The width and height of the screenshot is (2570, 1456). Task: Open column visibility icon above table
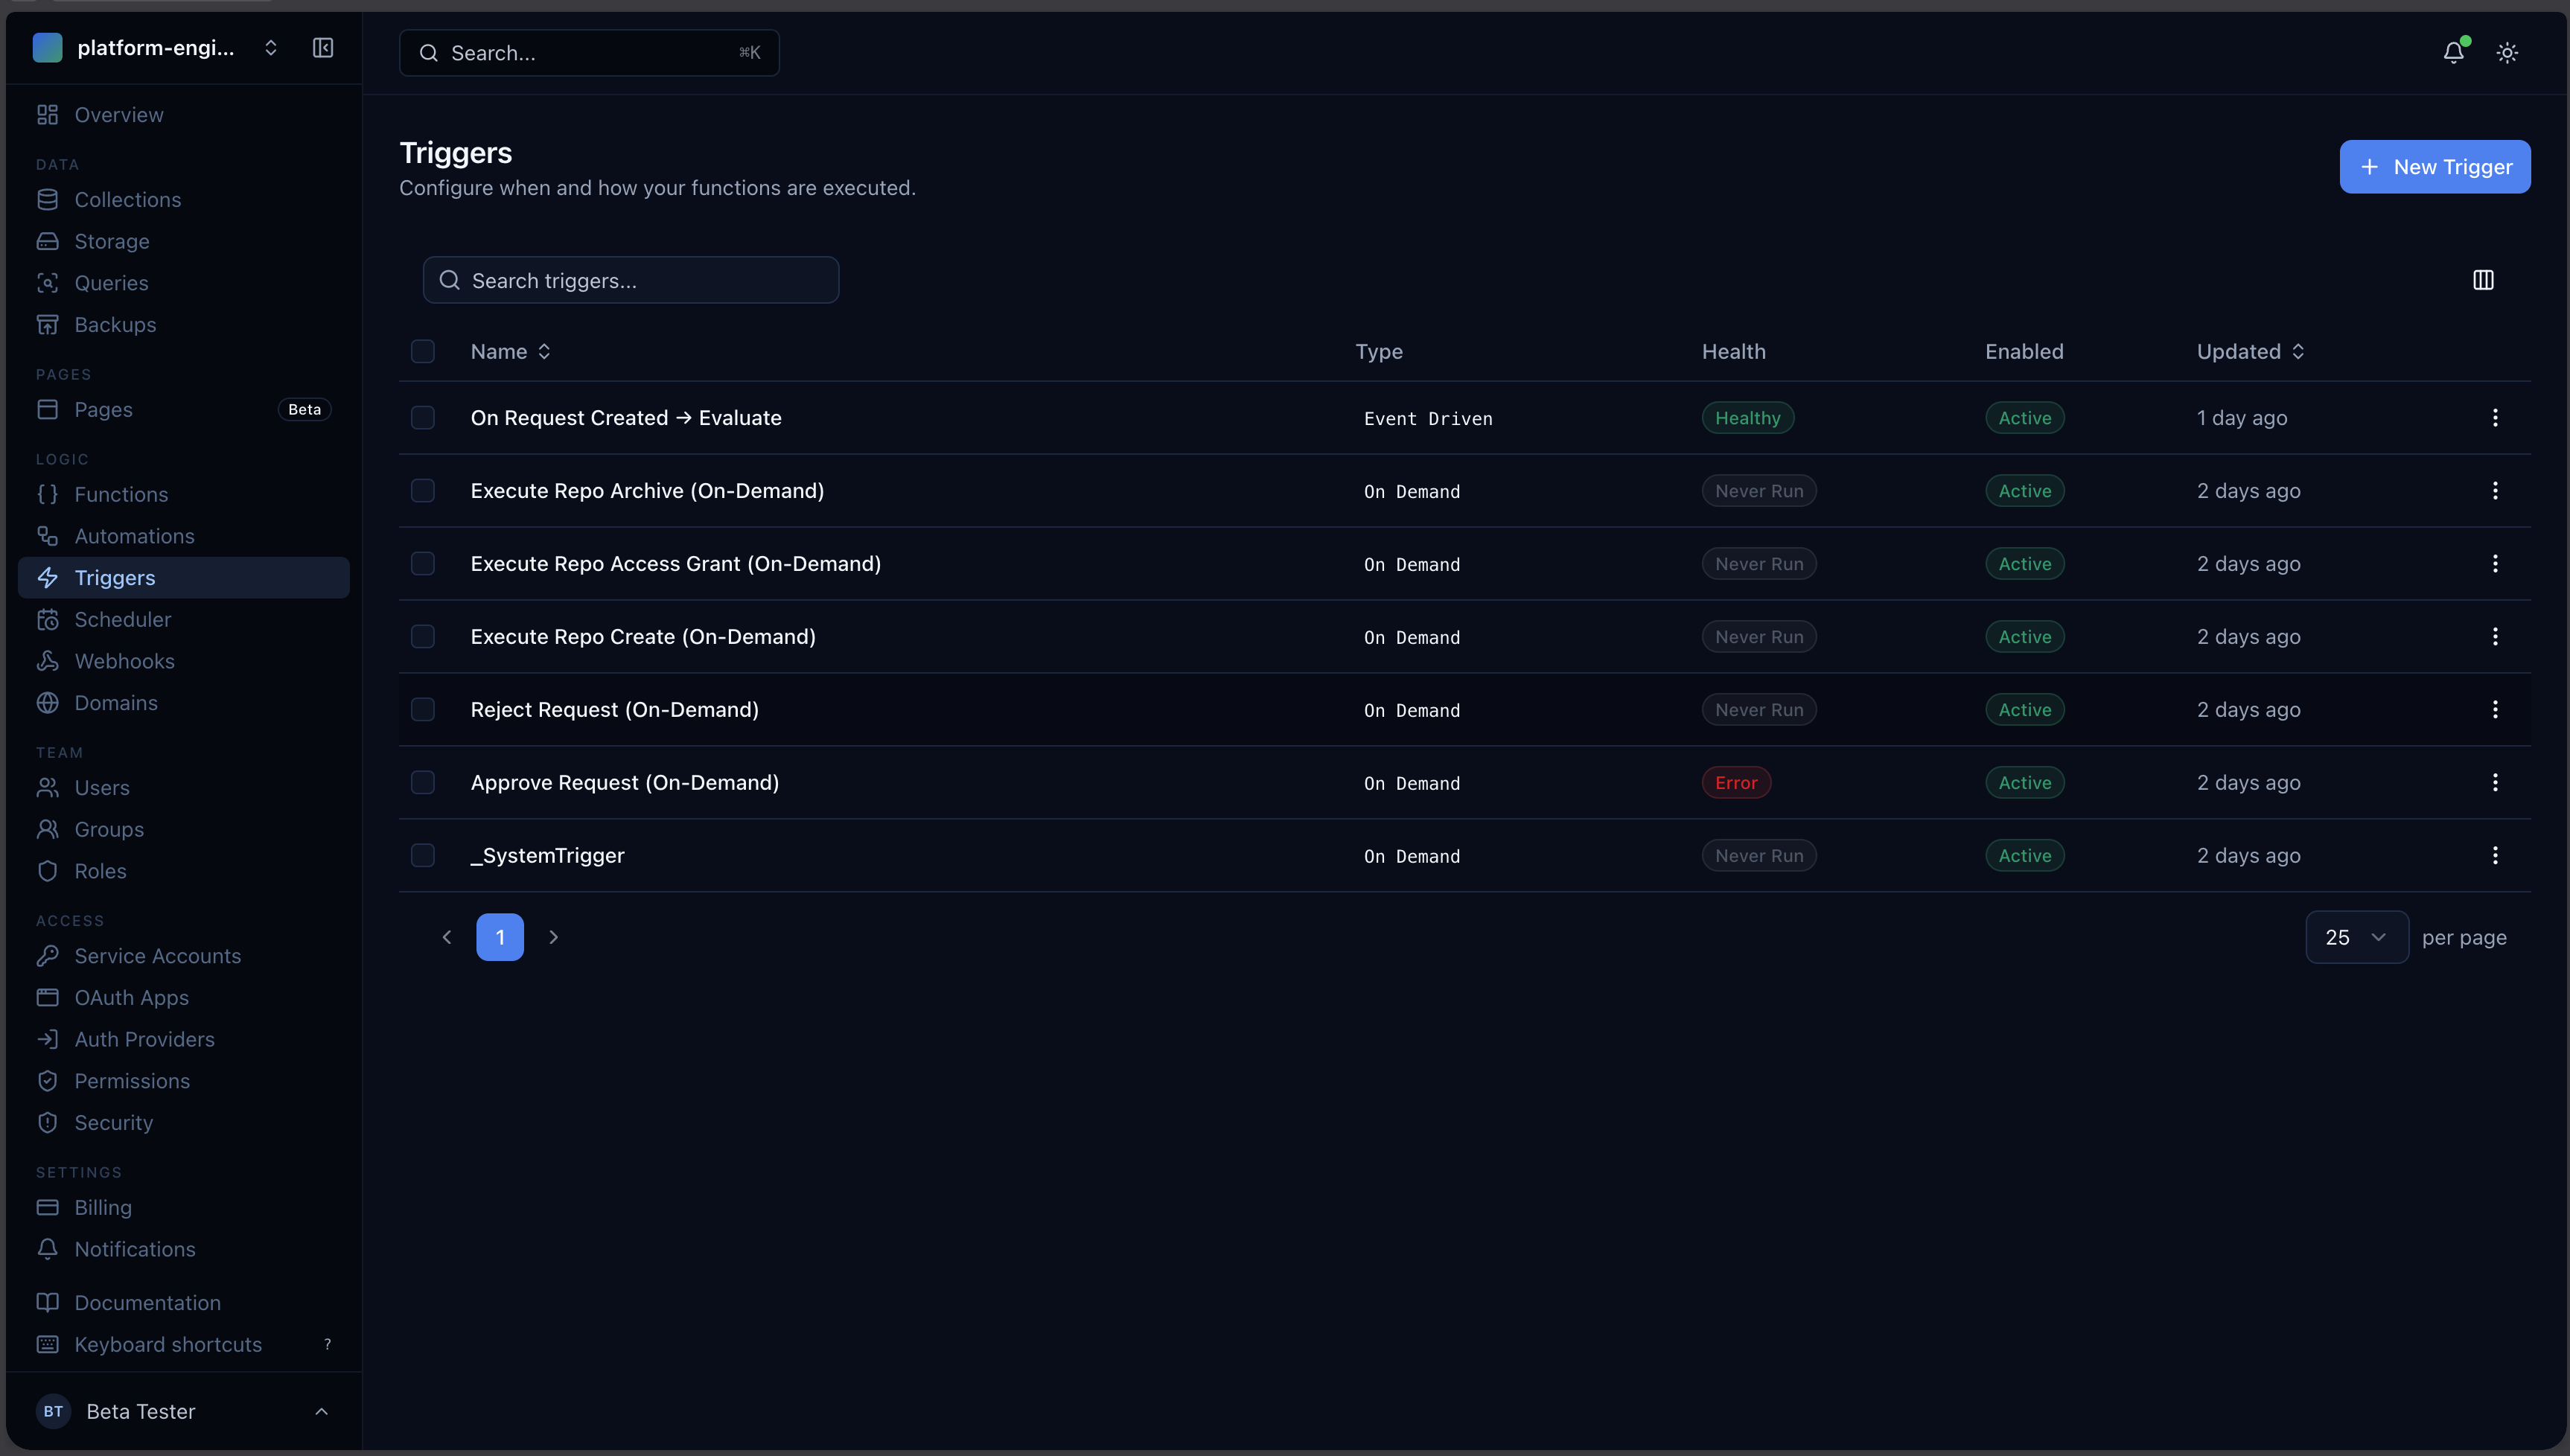pos(2482,280)
